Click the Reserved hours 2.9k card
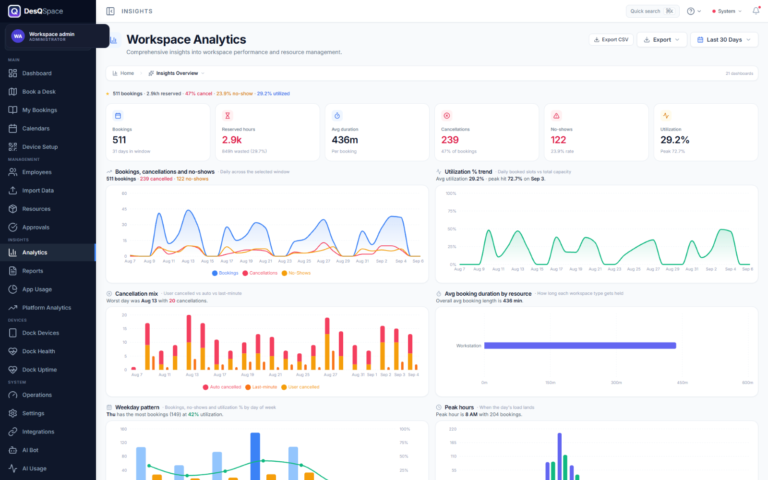Image resolution: width=768 pixels, height=480 pixels. pos(267,132)
